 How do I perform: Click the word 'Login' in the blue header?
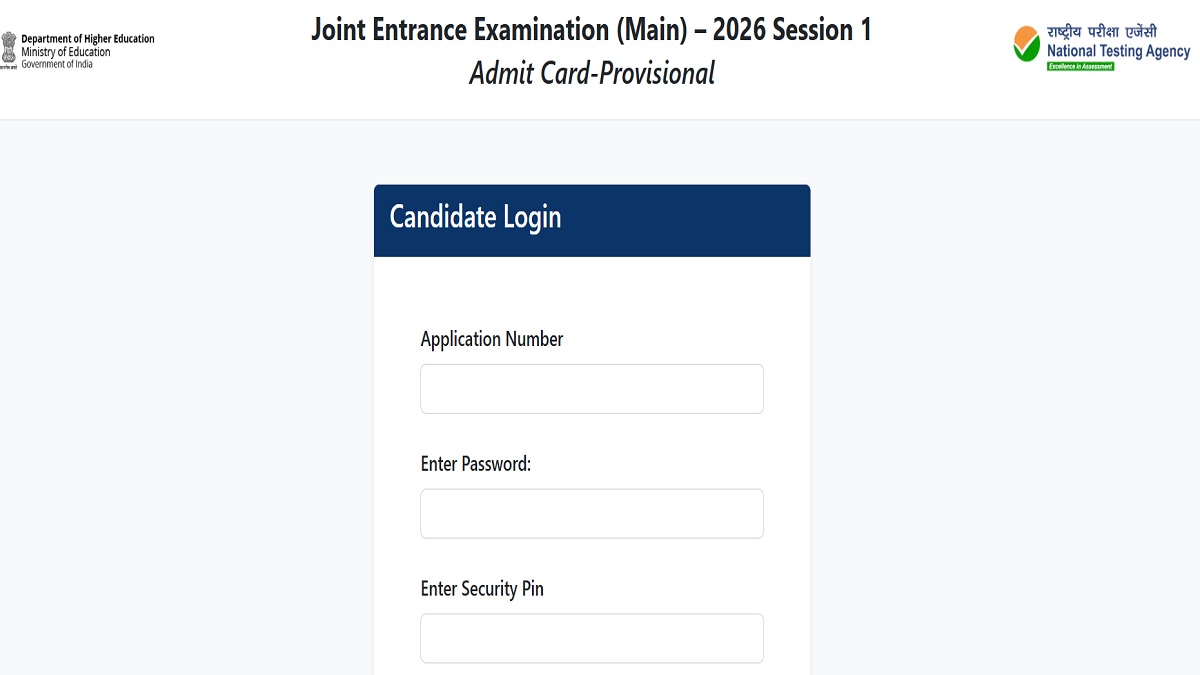531,217
